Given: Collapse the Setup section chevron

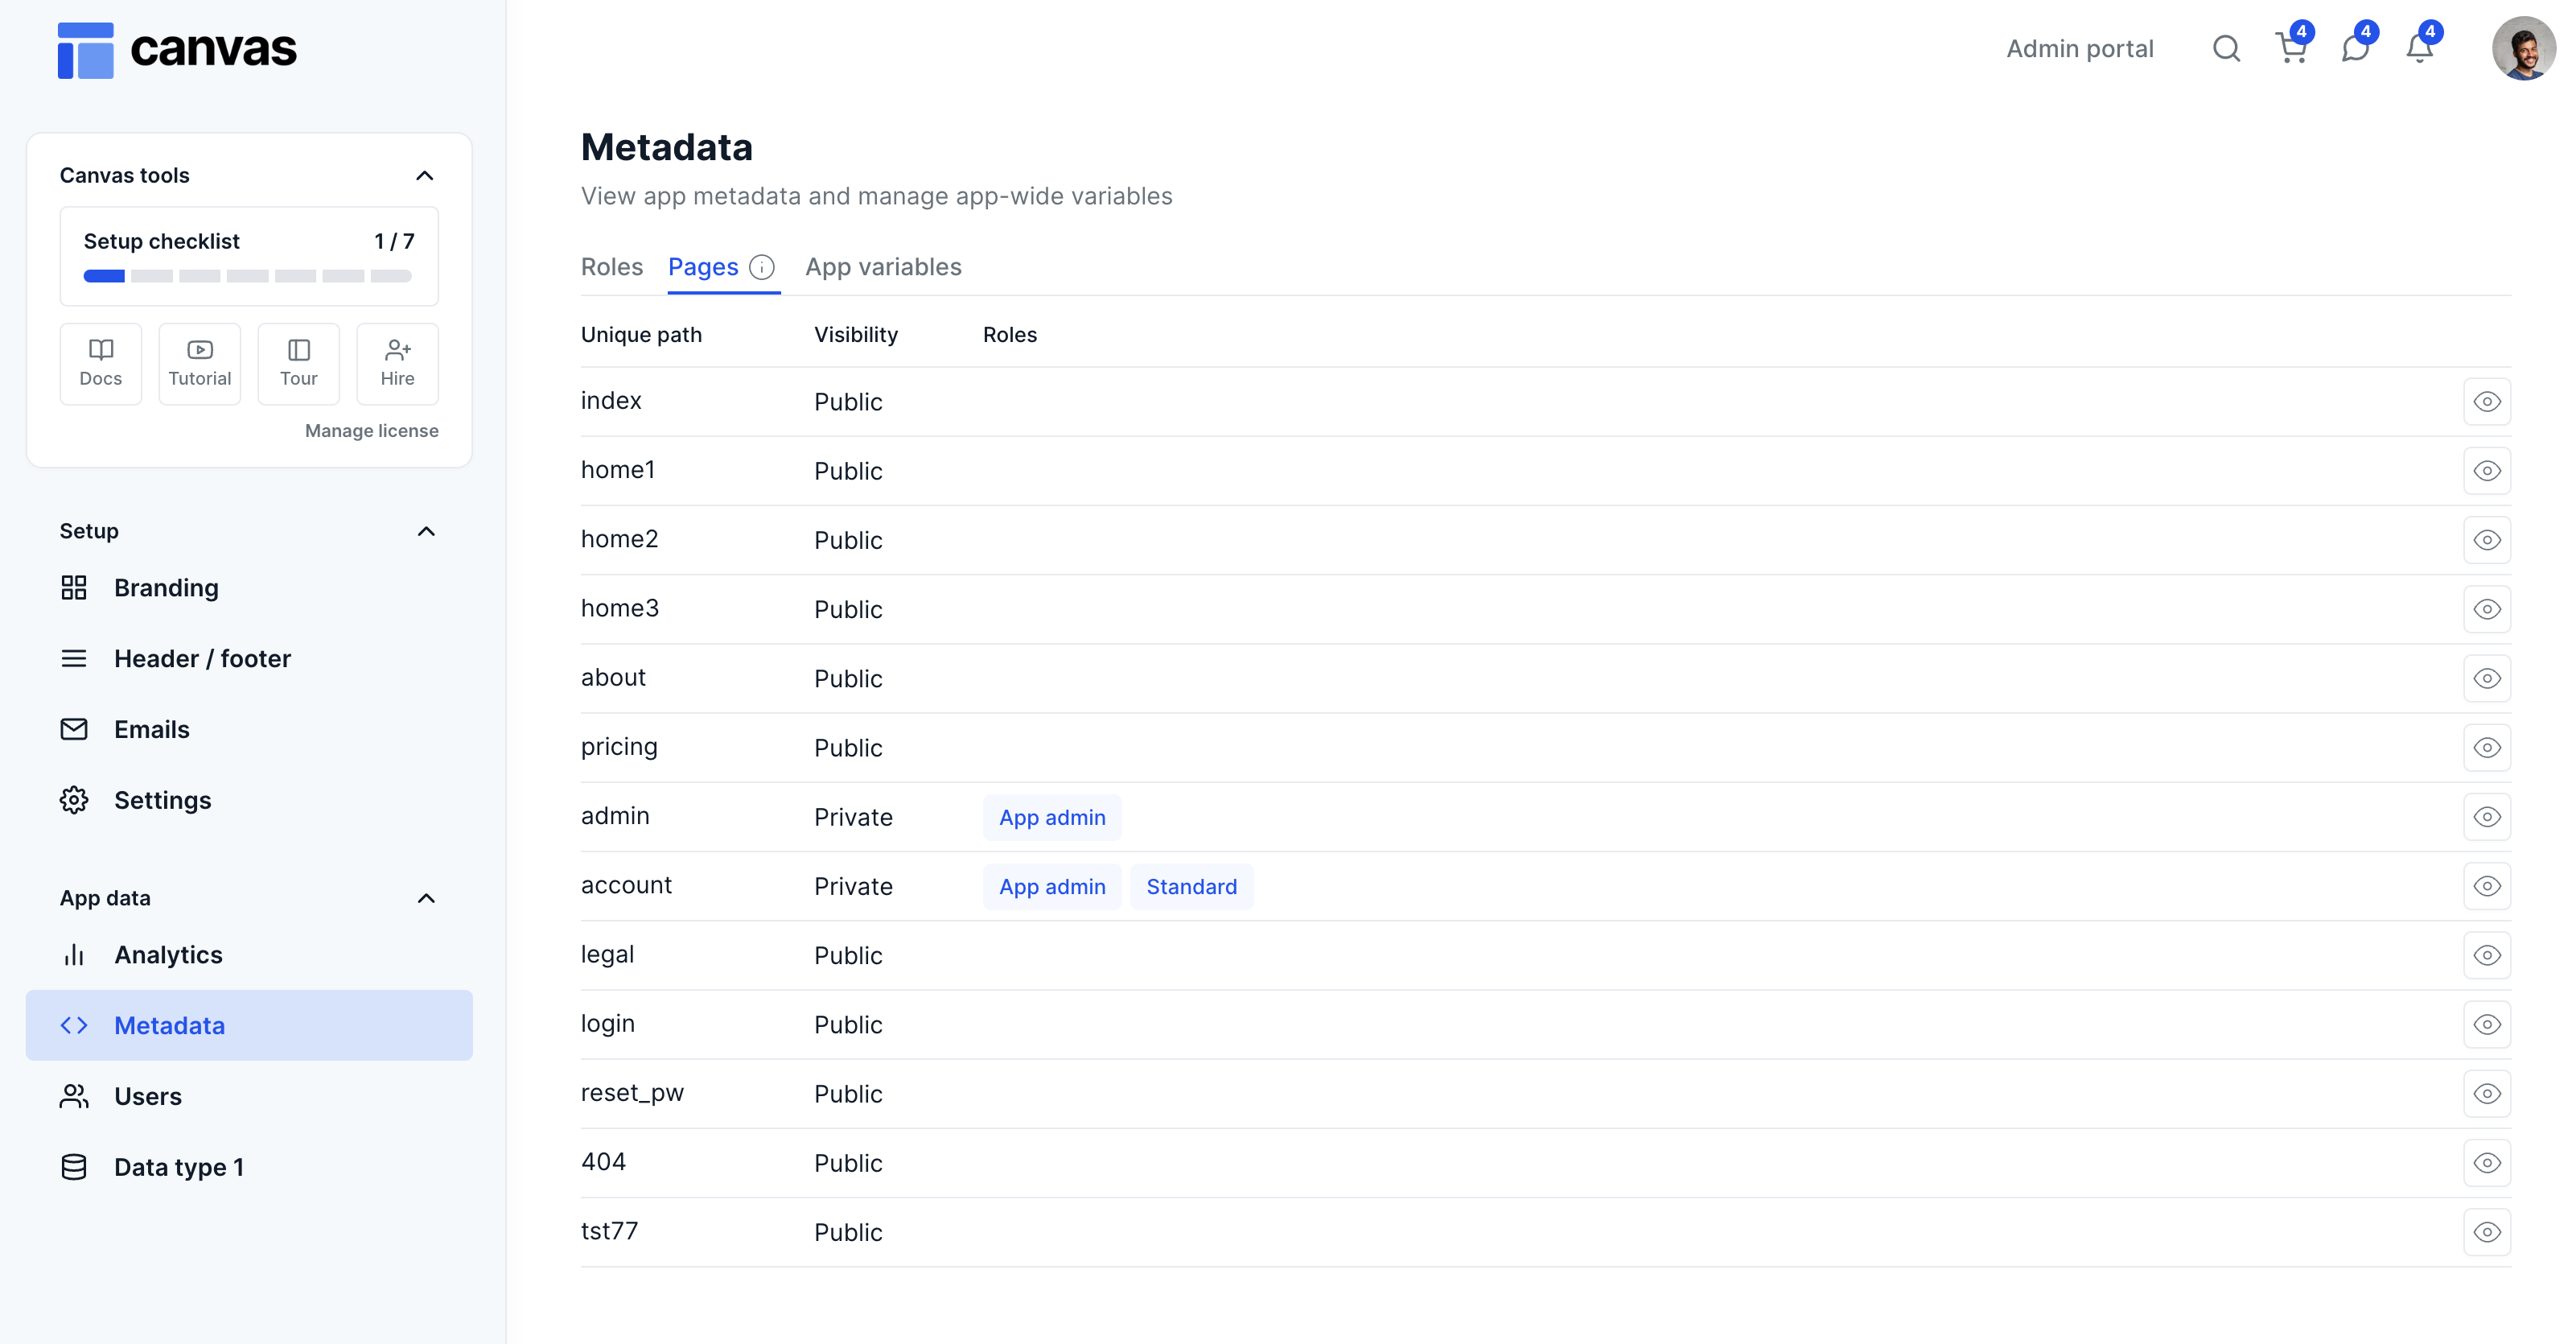Looking at the screenshot, I should (x=426, y=531).
